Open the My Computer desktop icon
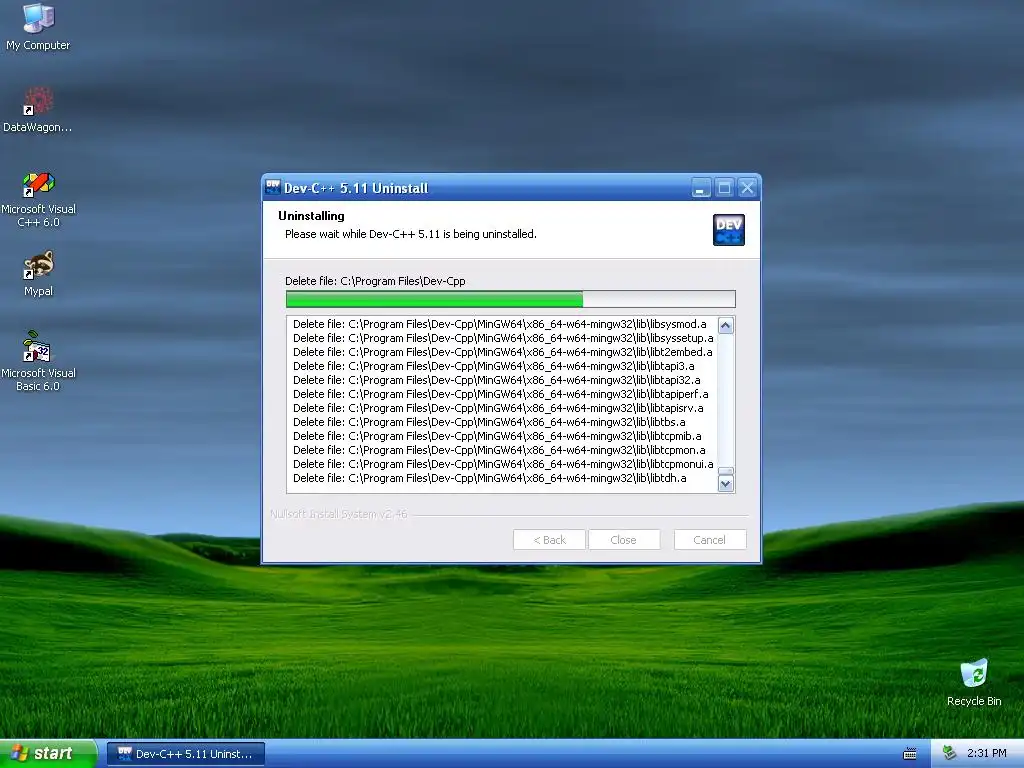The image size is (1024, 768). 38,26
